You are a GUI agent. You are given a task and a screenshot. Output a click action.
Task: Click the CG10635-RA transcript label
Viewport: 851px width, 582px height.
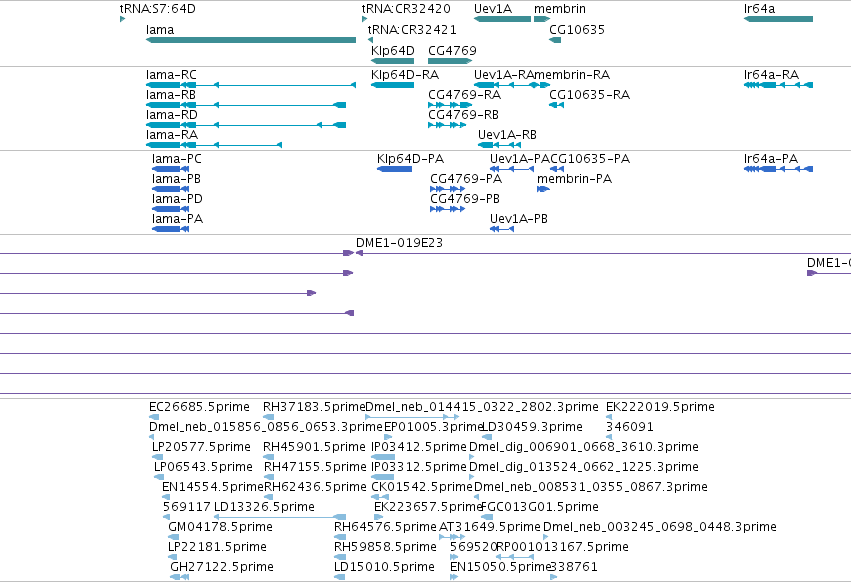point(589,94)
